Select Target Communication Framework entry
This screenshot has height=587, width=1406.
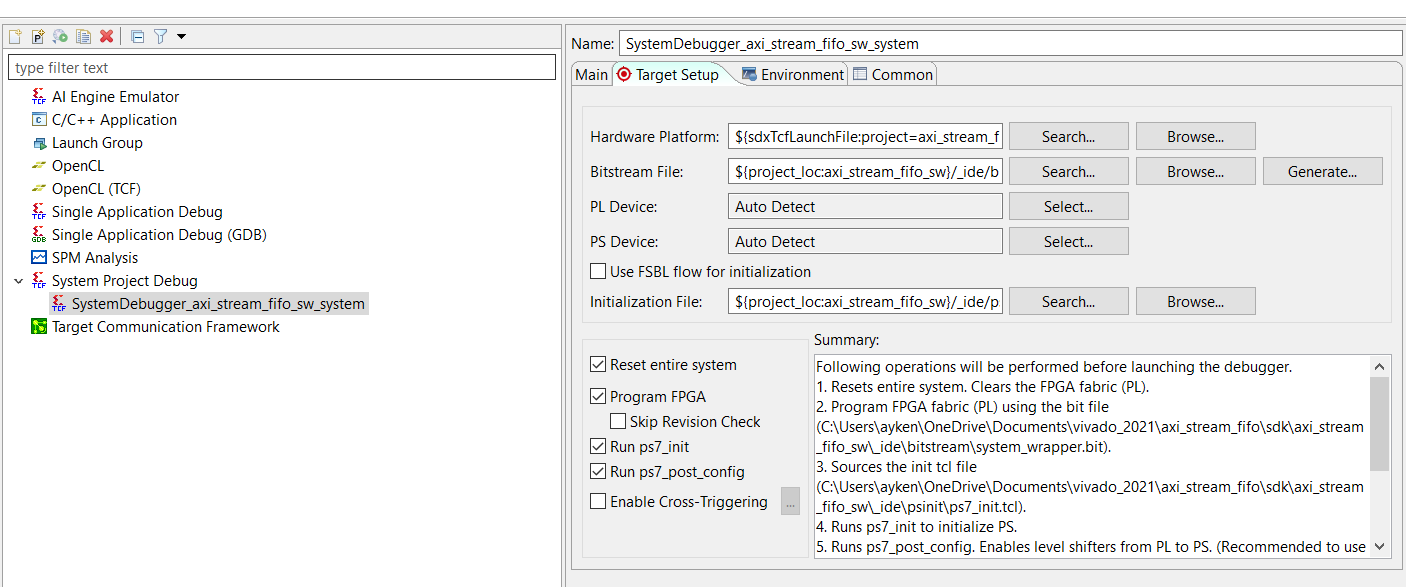click(x=166, y=327)
